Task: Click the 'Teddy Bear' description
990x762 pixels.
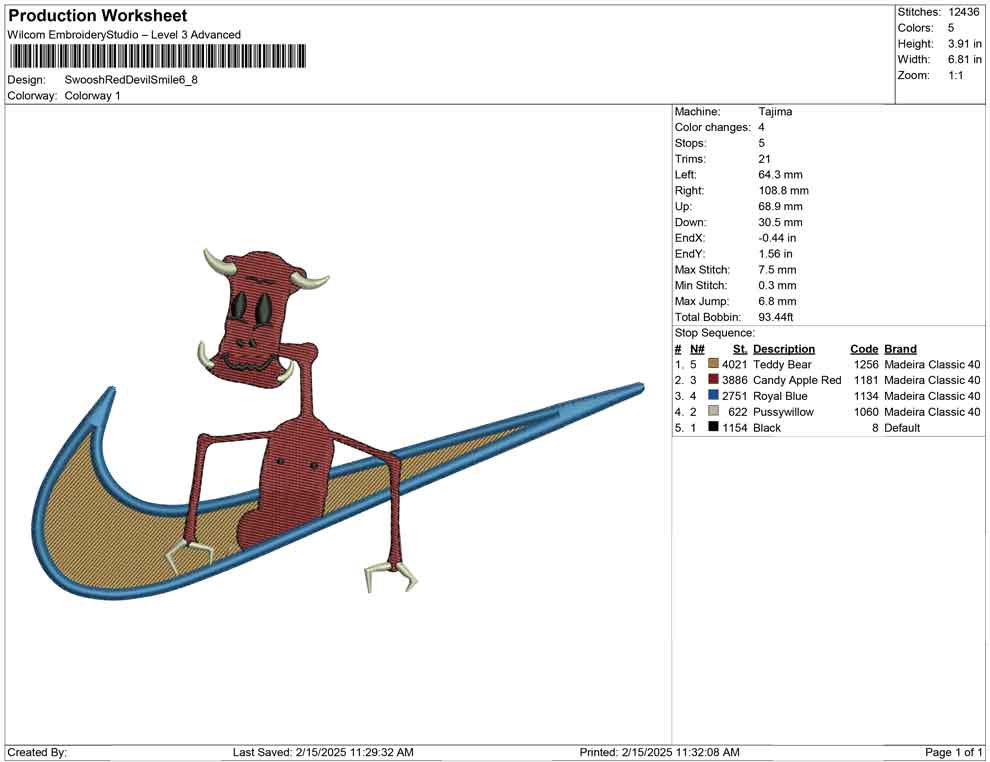Action: coord(782,364)
